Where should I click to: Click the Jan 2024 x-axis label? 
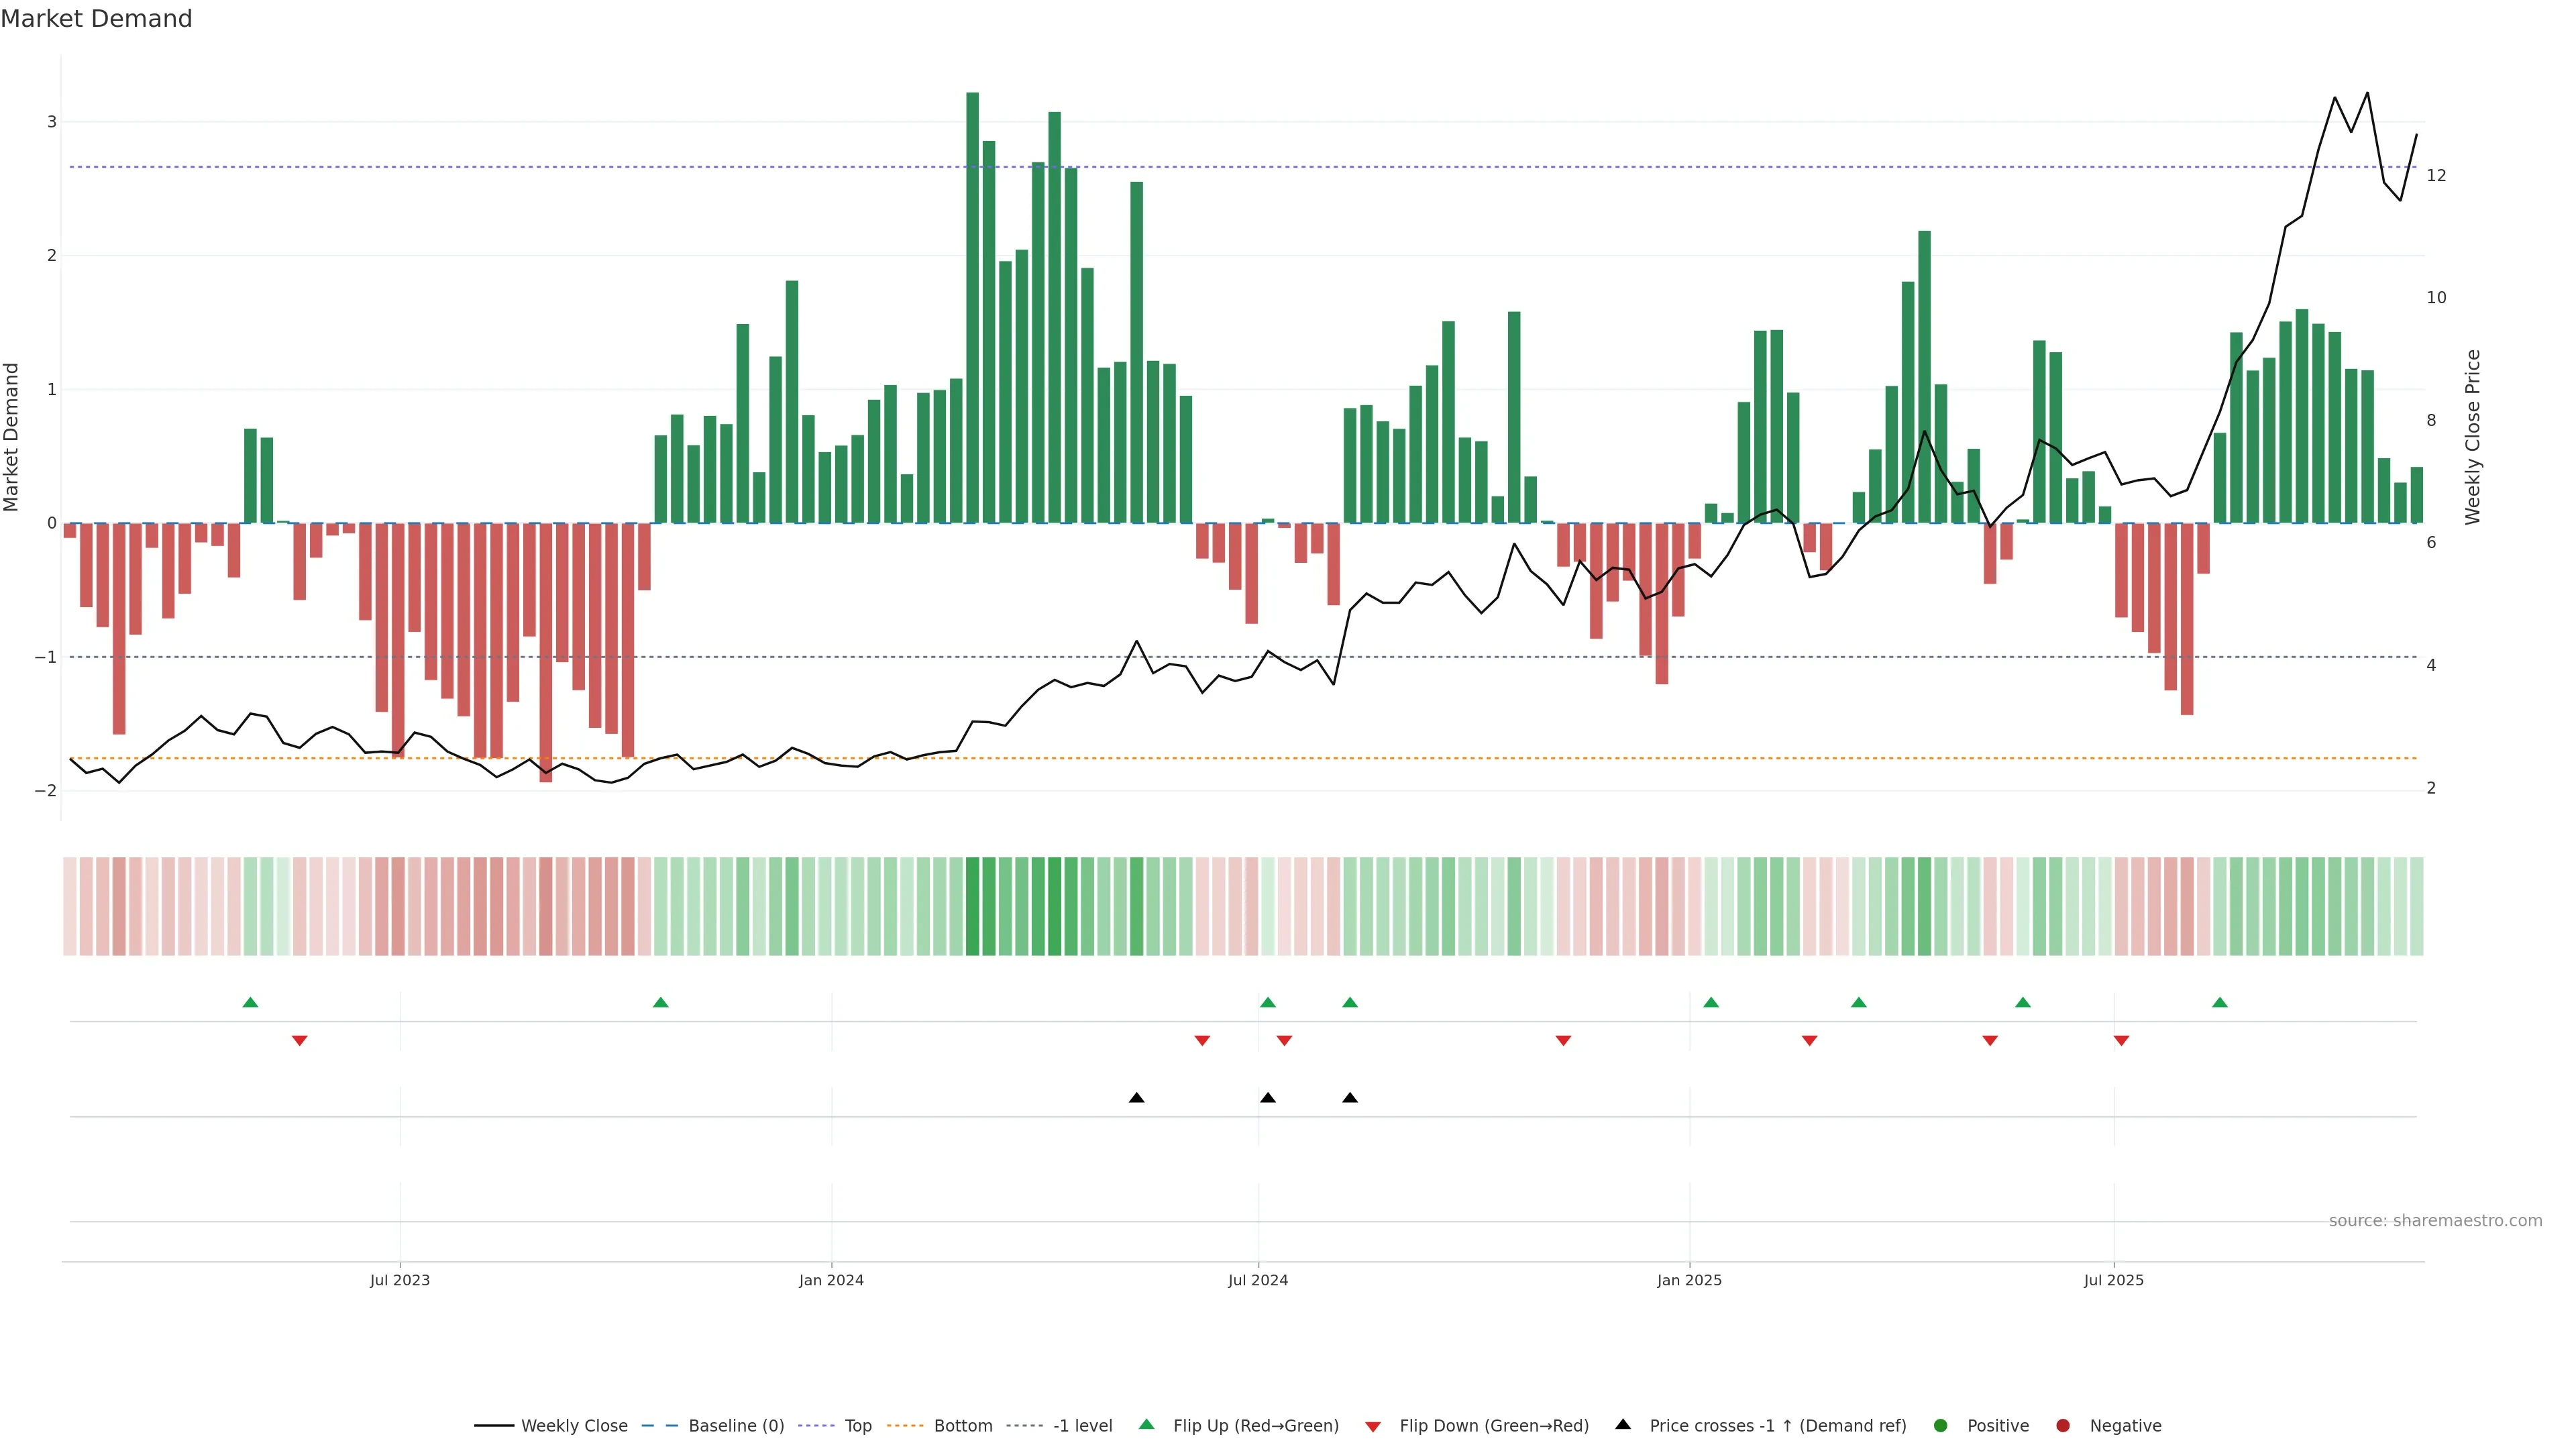tap(831, 1280)
